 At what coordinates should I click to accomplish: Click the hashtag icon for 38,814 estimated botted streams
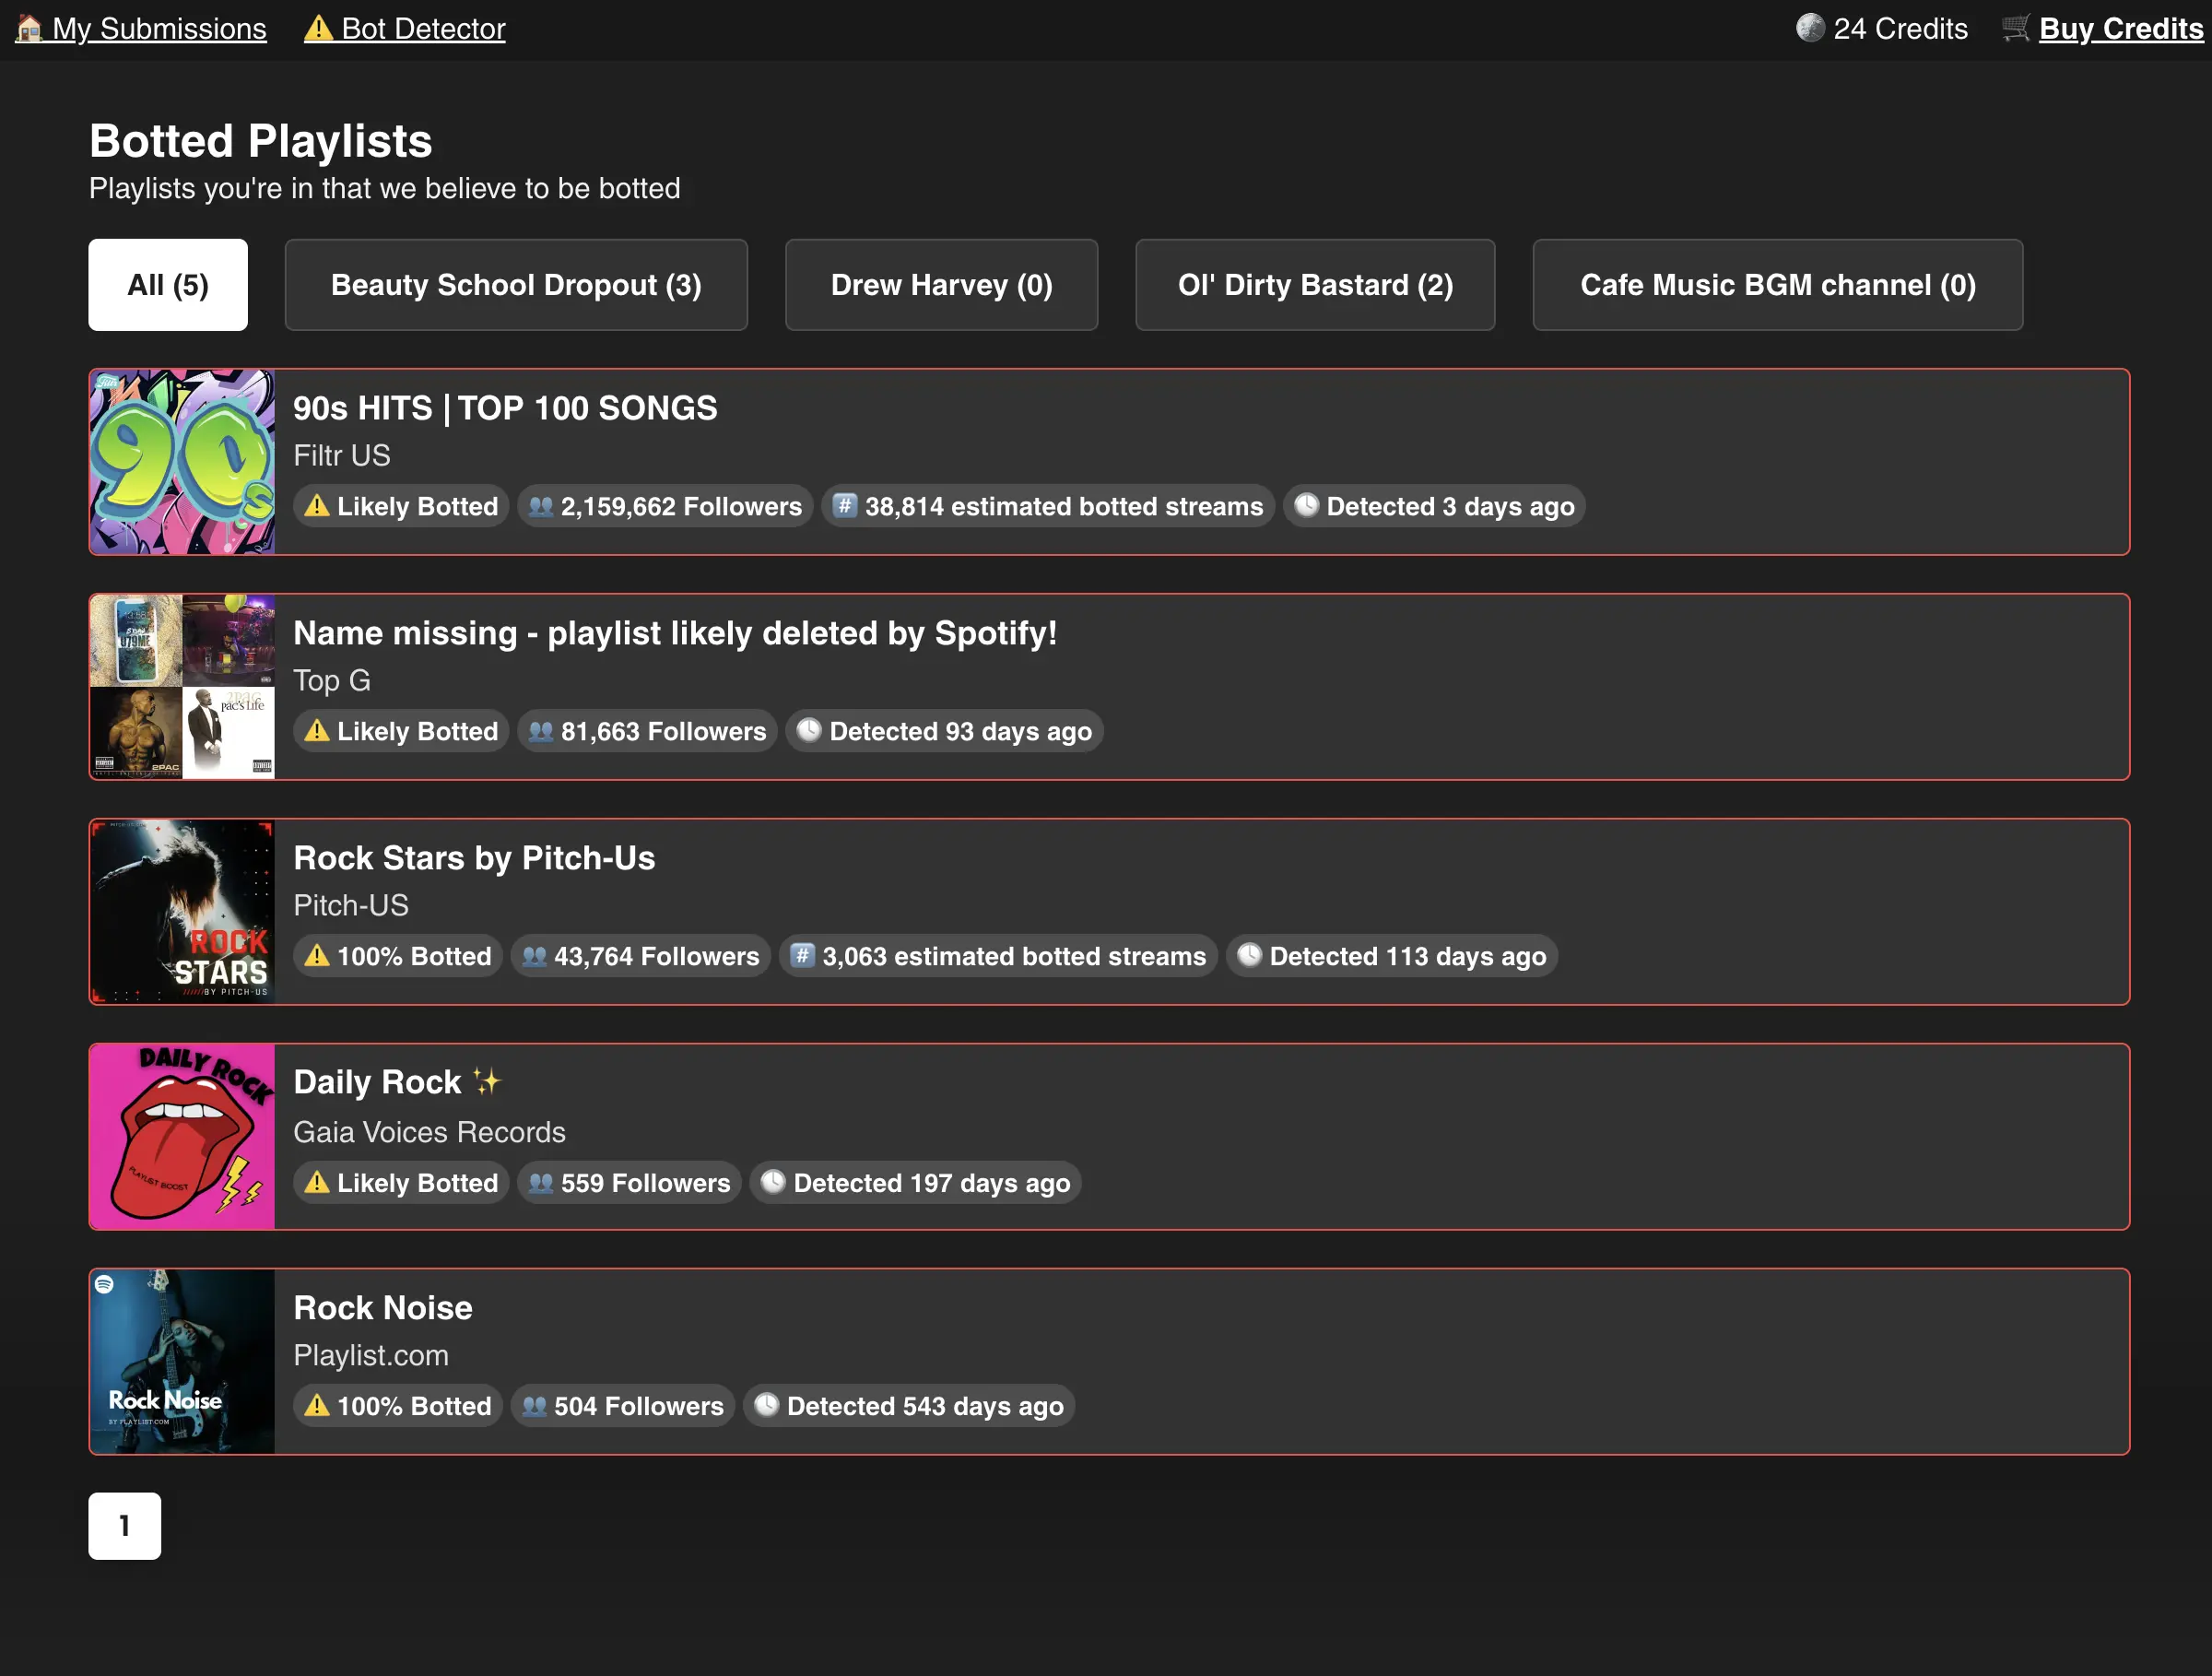[845, 506]
